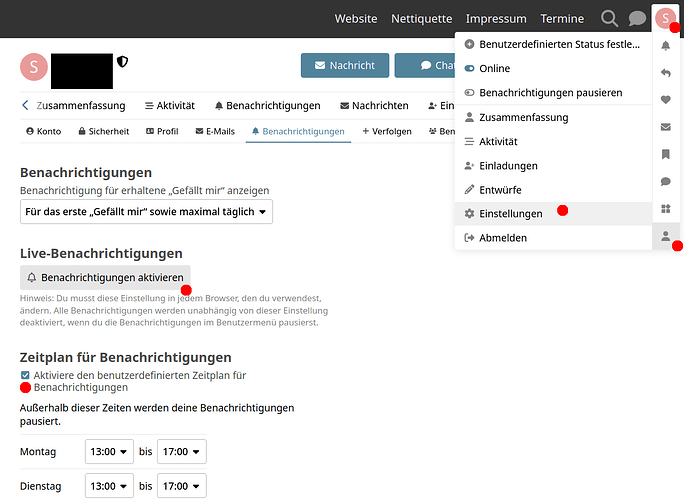Open Impressum link in header
684x500 pixels.
pyautogui.click(x=496, y=19)
